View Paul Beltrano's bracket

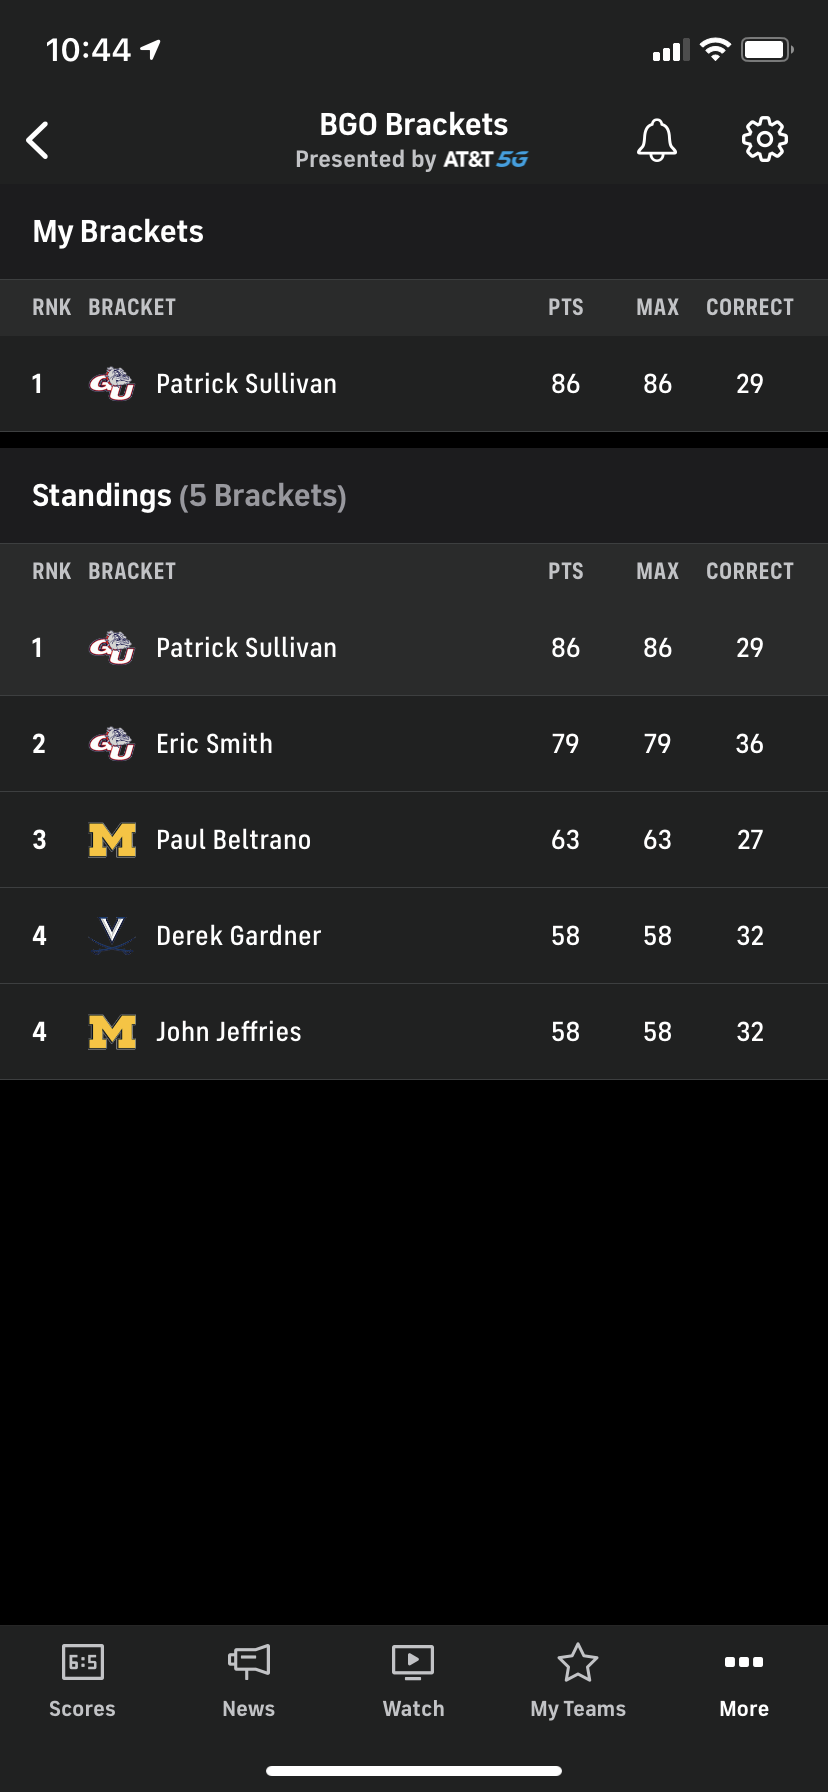coord(414,840)
